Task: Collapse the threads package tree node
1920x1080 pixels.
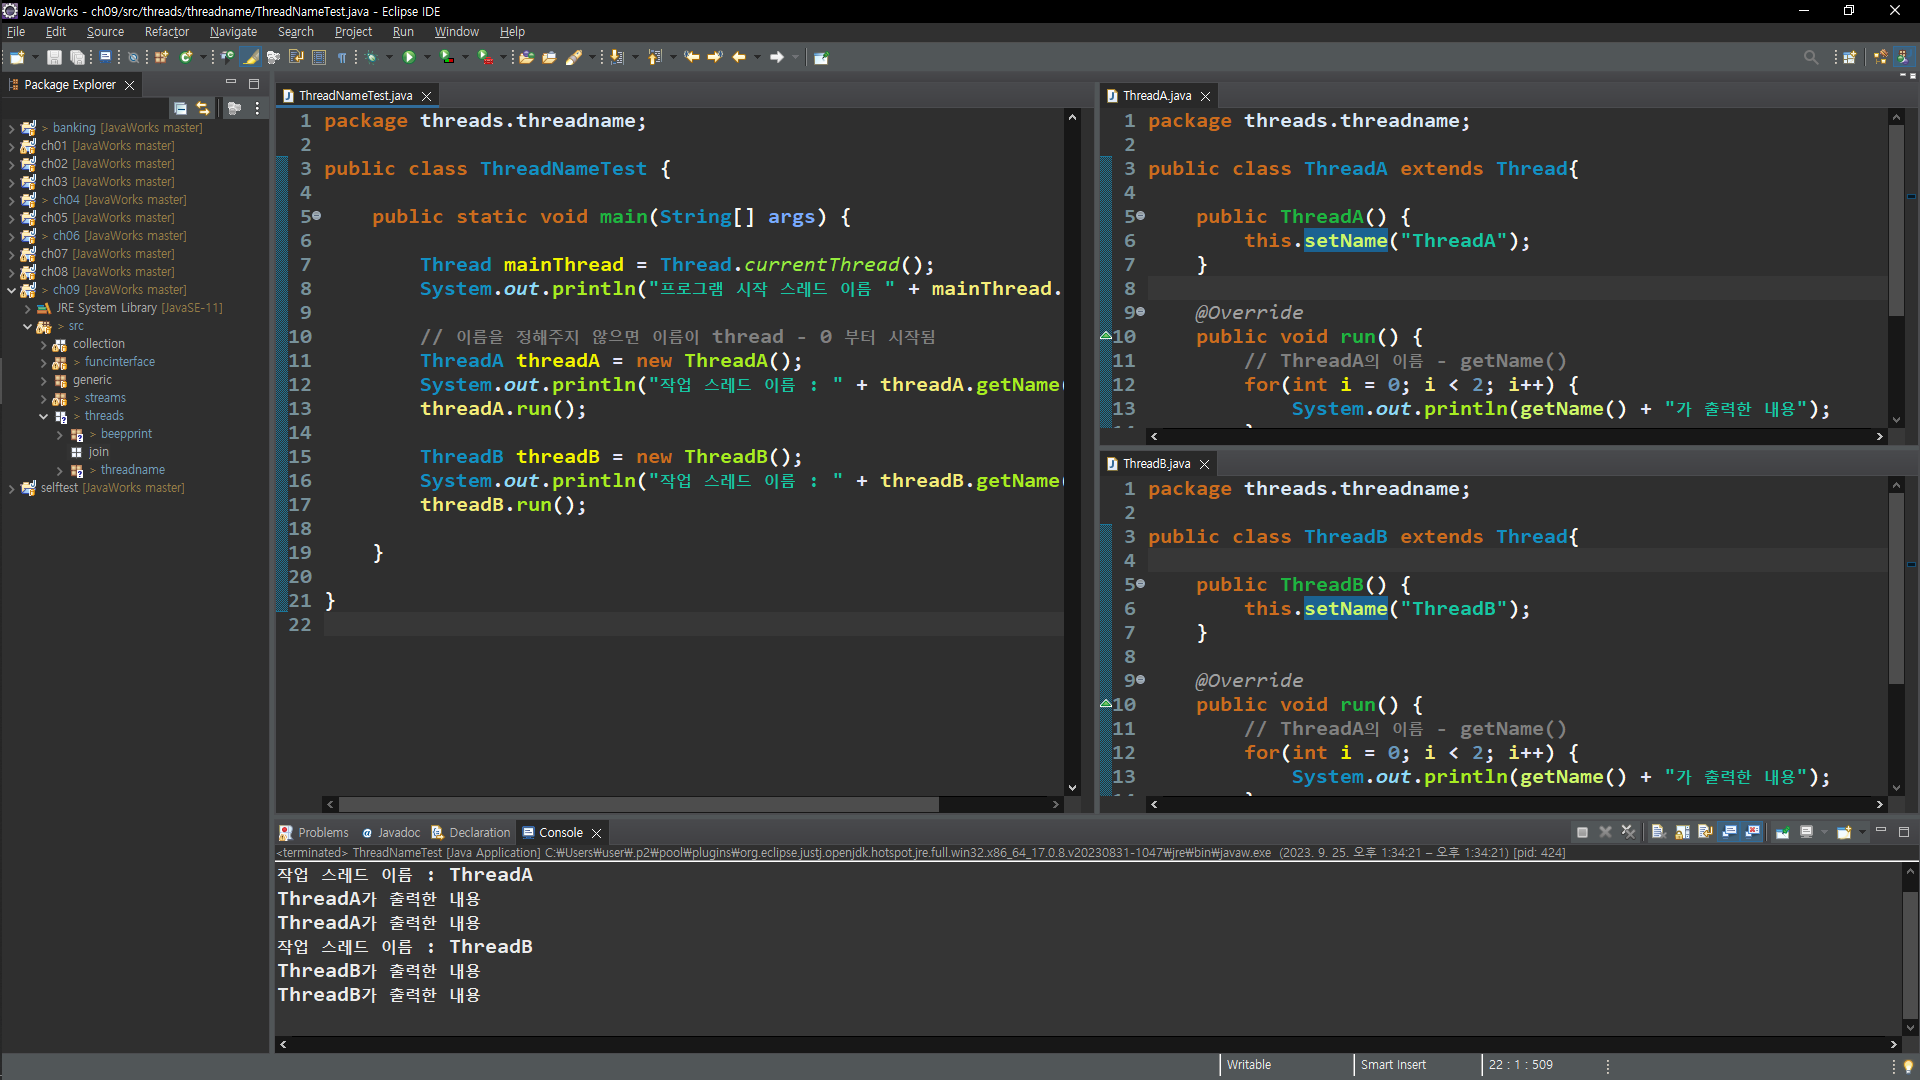Action: pyautogui.click(x=44, y=416)
